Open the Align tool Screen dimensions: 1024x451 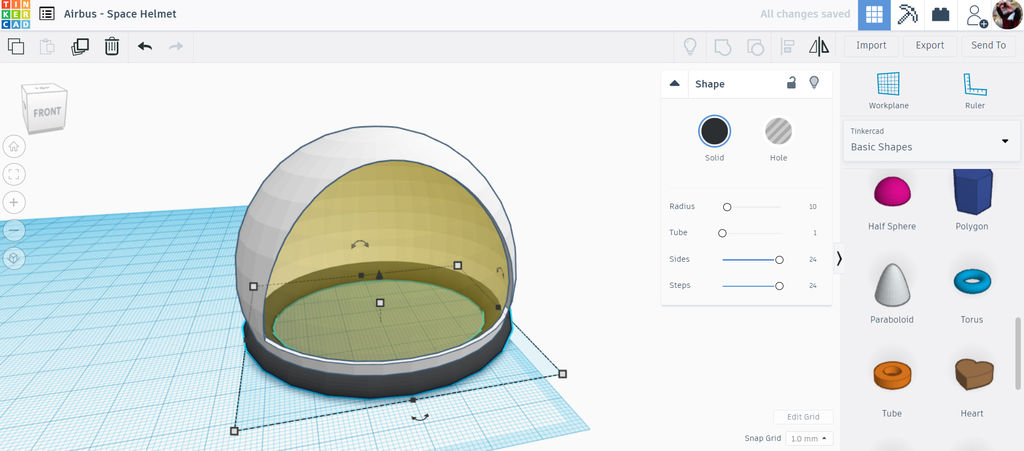click(x=787, y=46)
